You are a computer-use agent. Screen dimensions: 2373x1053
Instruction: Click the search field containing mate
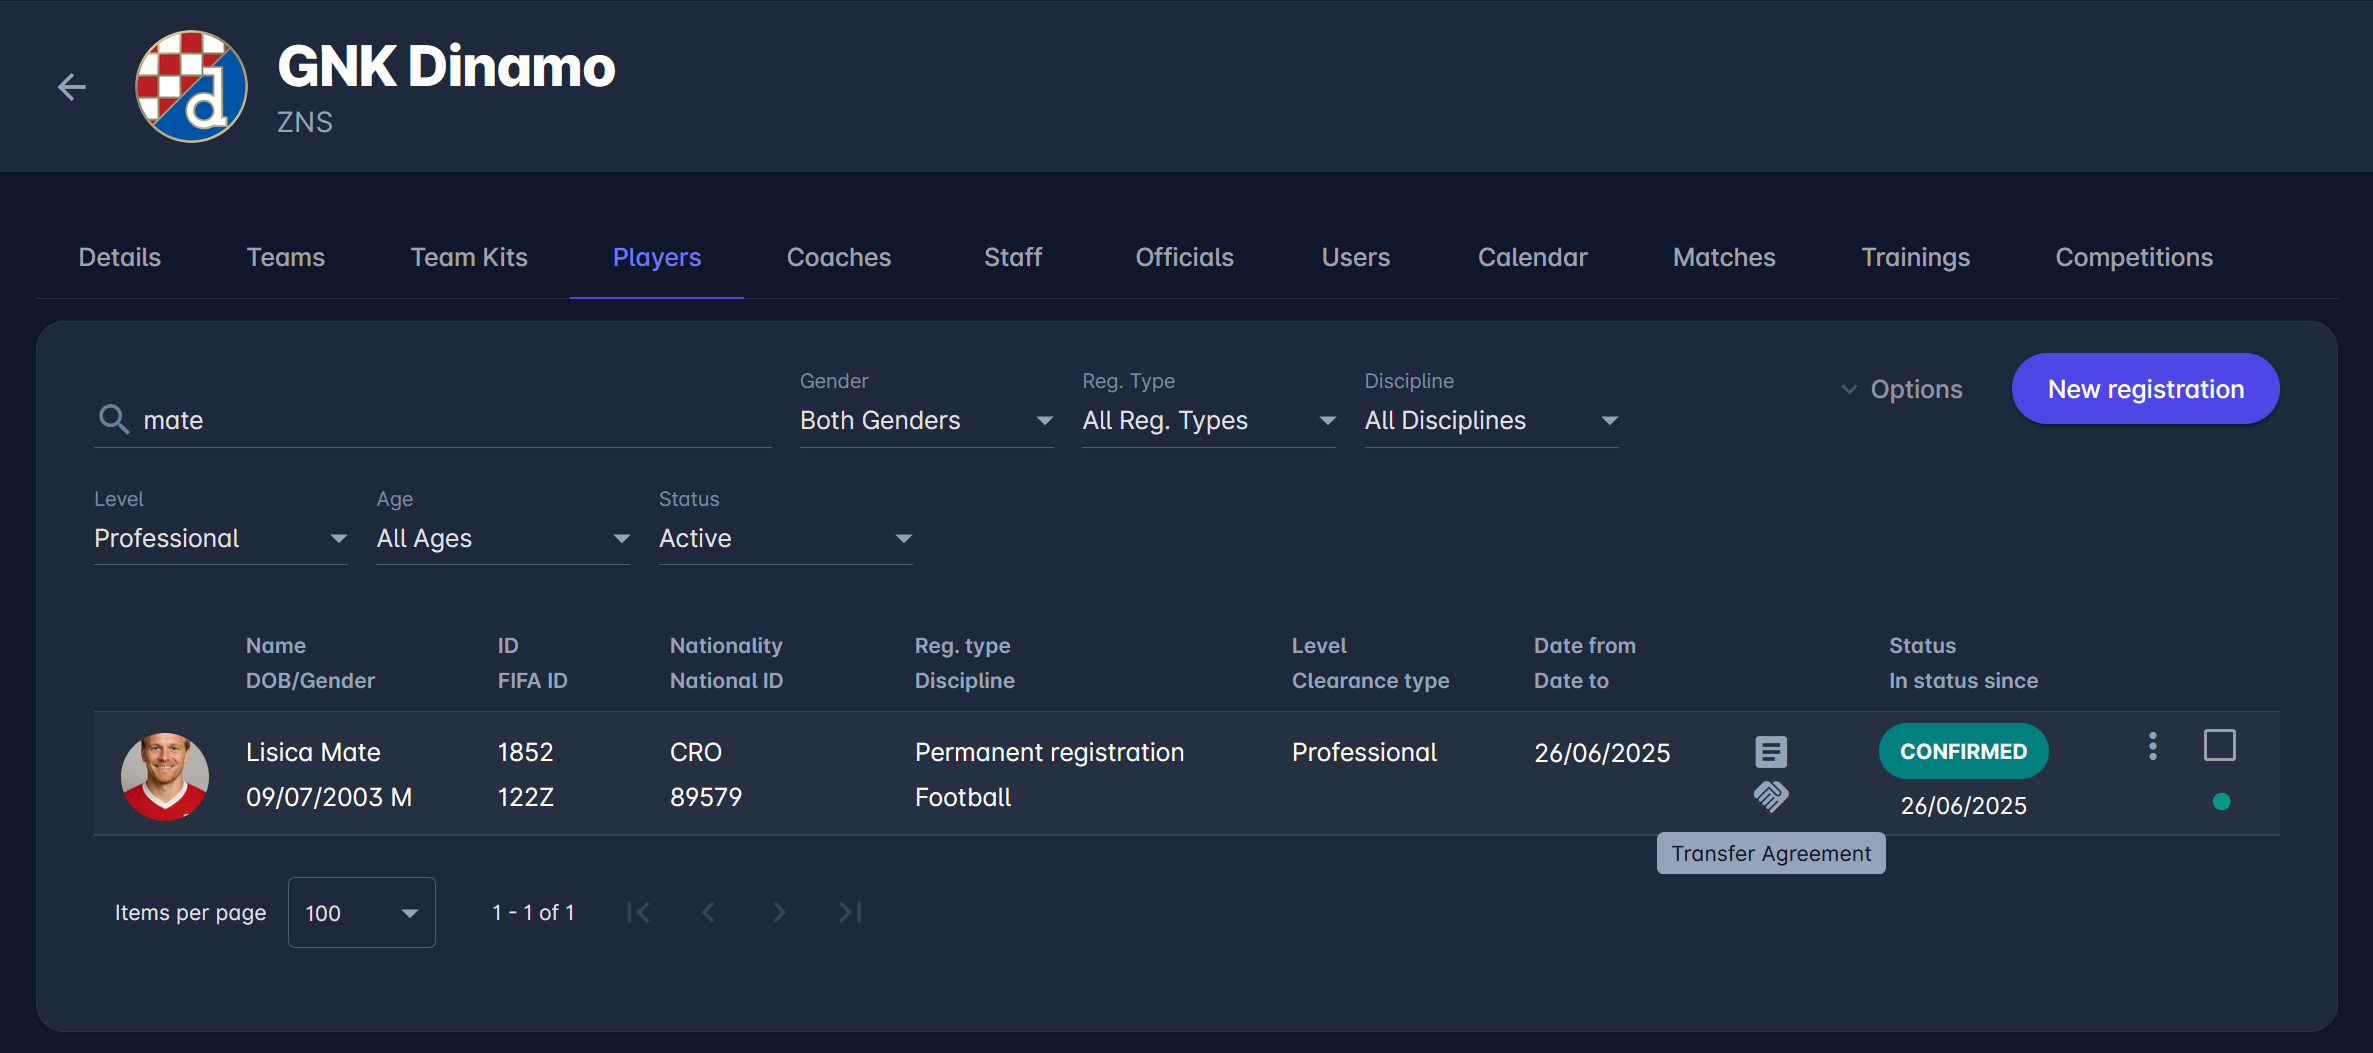click(x=433, y=420)
